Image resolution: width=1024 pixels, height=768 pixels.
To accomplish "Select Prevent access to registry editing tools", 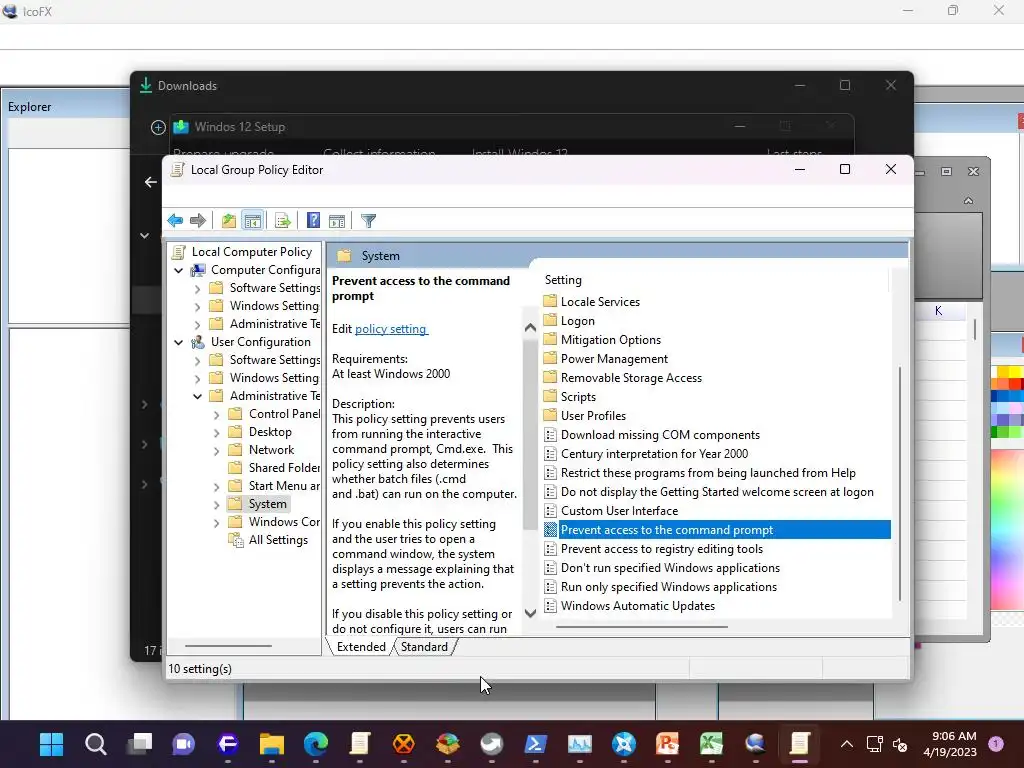I will [662, 549].
